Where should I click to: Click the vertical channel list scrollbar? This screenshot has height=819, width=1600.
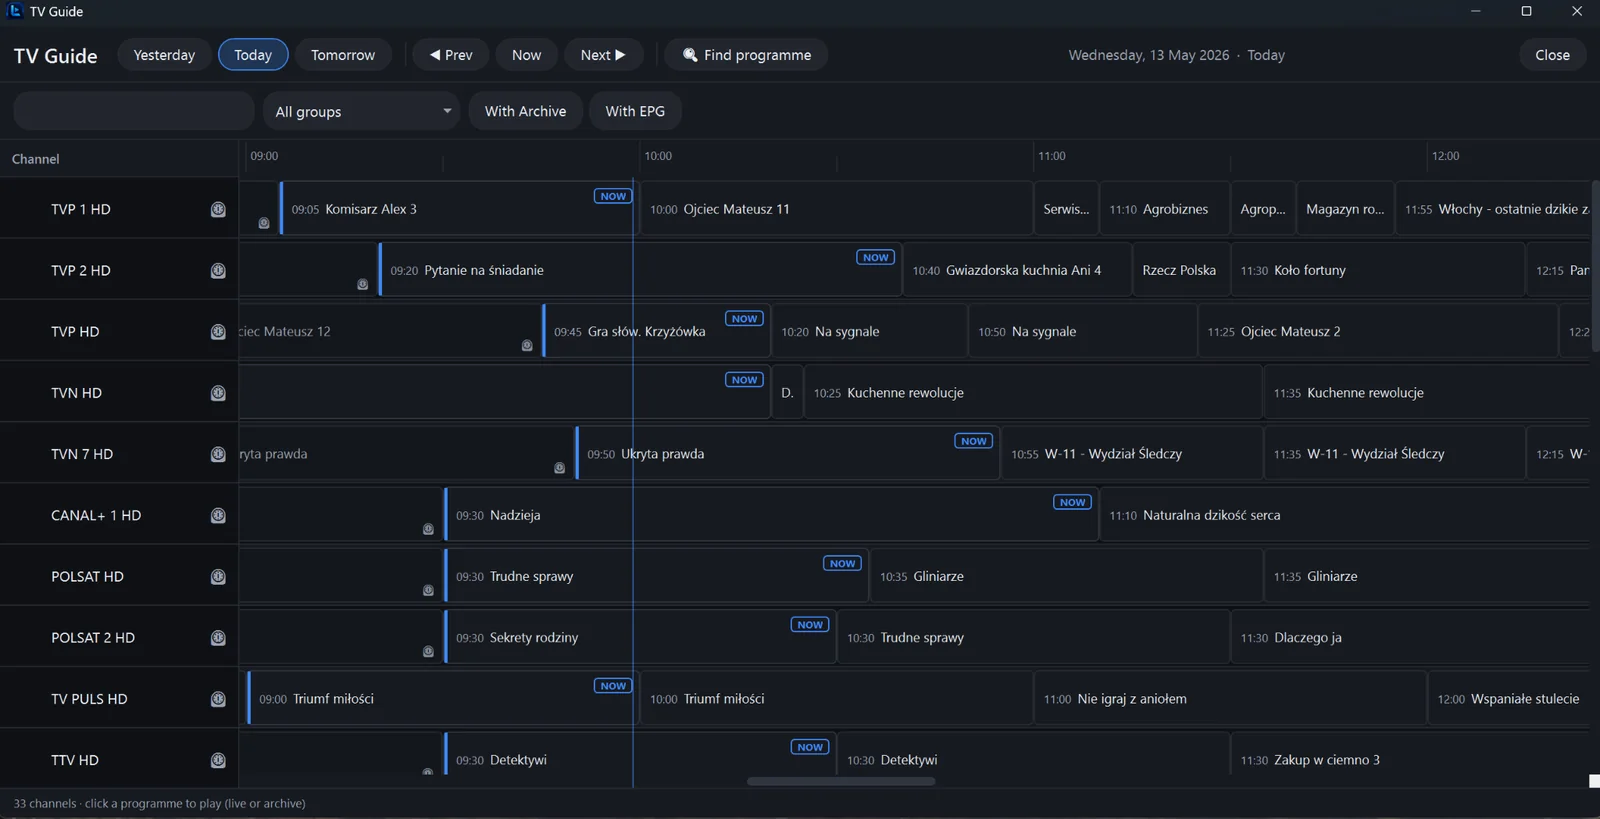[x=1594, y=266]
